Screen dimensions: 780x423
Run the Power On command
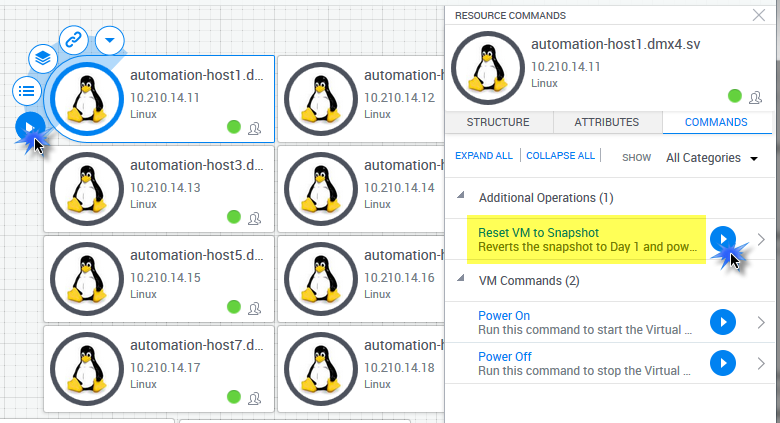tap(722, 322)
